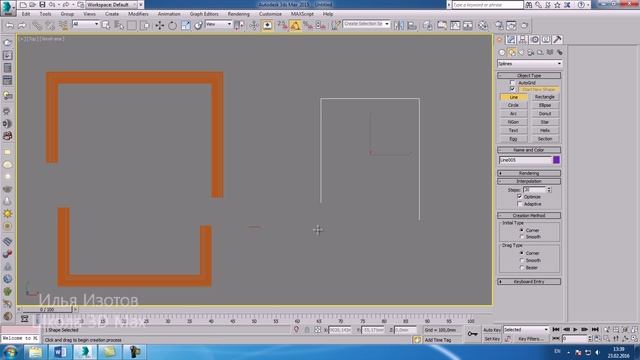
Task: Click the Align tool icon
Action: click(412, 25)
